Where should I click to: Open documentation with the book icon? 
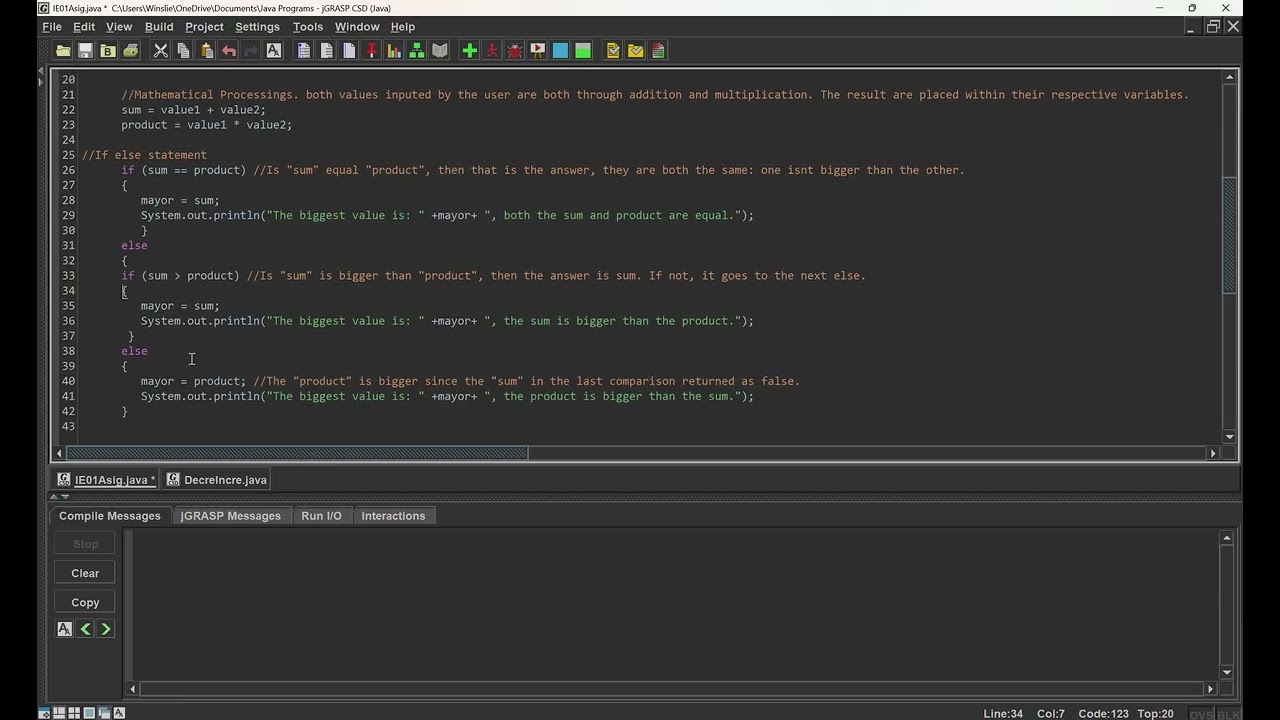pyautogui.click(x=440, y=51)
